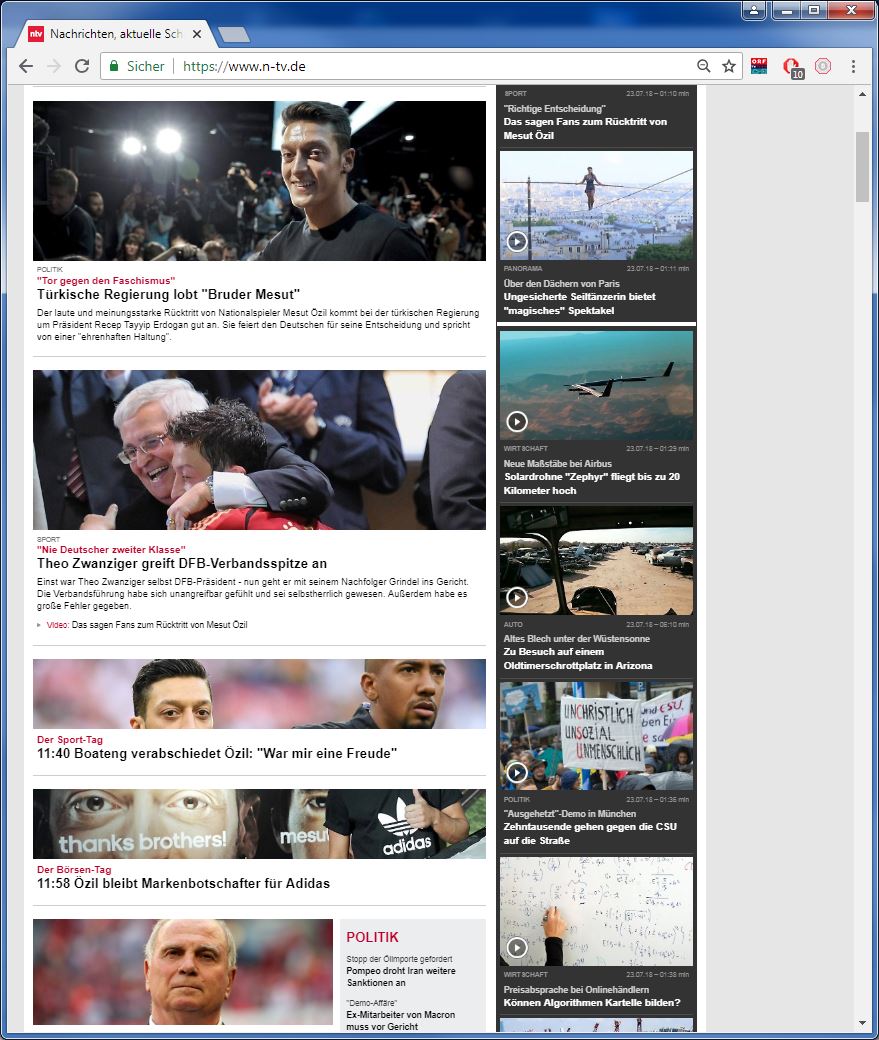Click scrollbar down arrow

(x=862, y=1023)
